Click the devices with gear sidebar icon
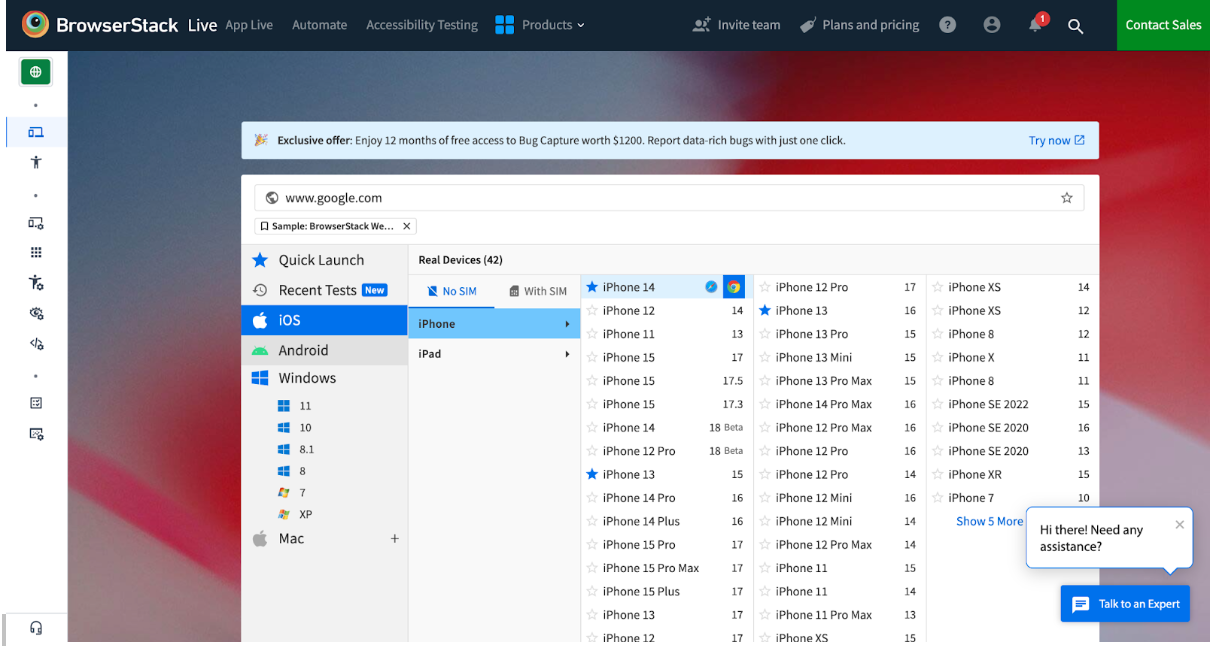Viewport: 1218px width, 646px height. coord(36,223)
